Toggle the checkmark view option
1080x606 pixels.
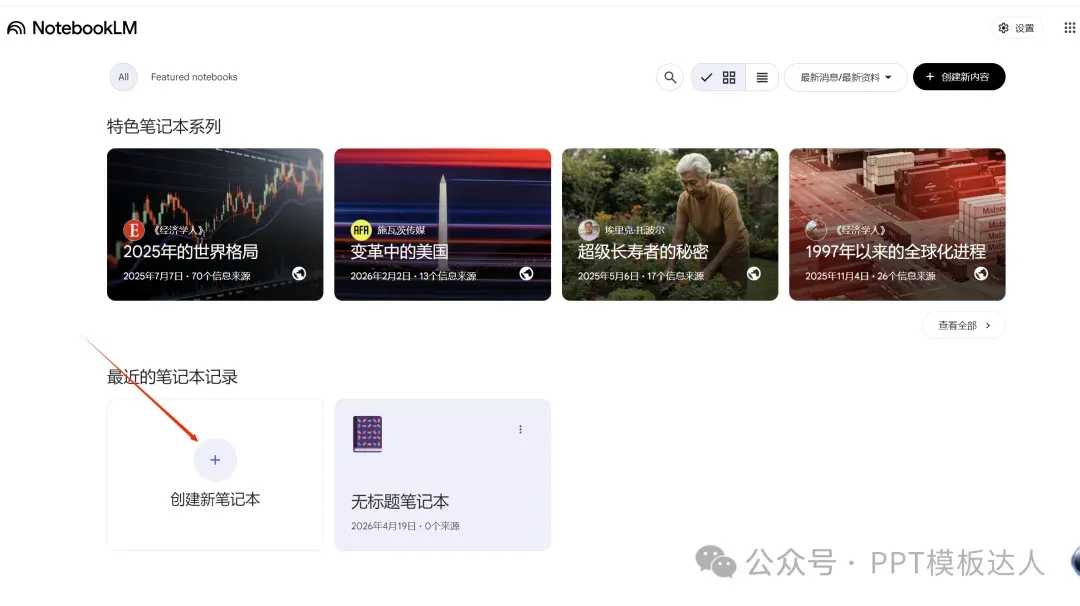[x=707, y=77]
